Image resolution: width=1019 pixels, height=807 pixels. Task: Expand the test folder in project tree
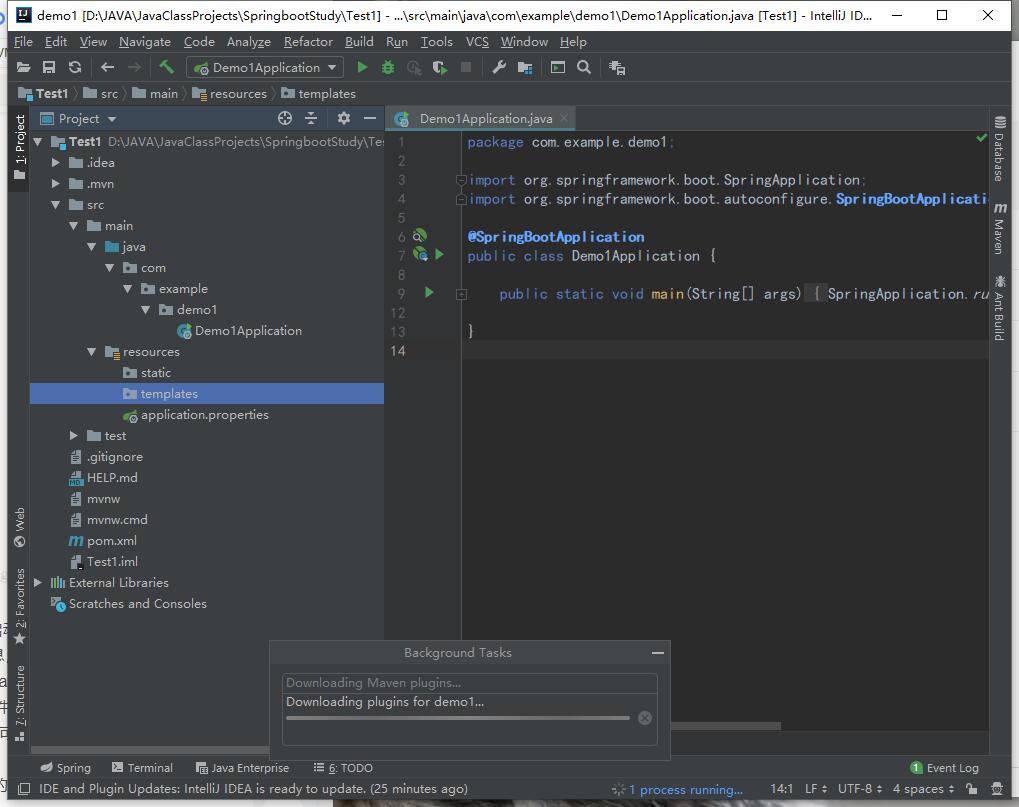pyautogui.click(x=74, y=436)
